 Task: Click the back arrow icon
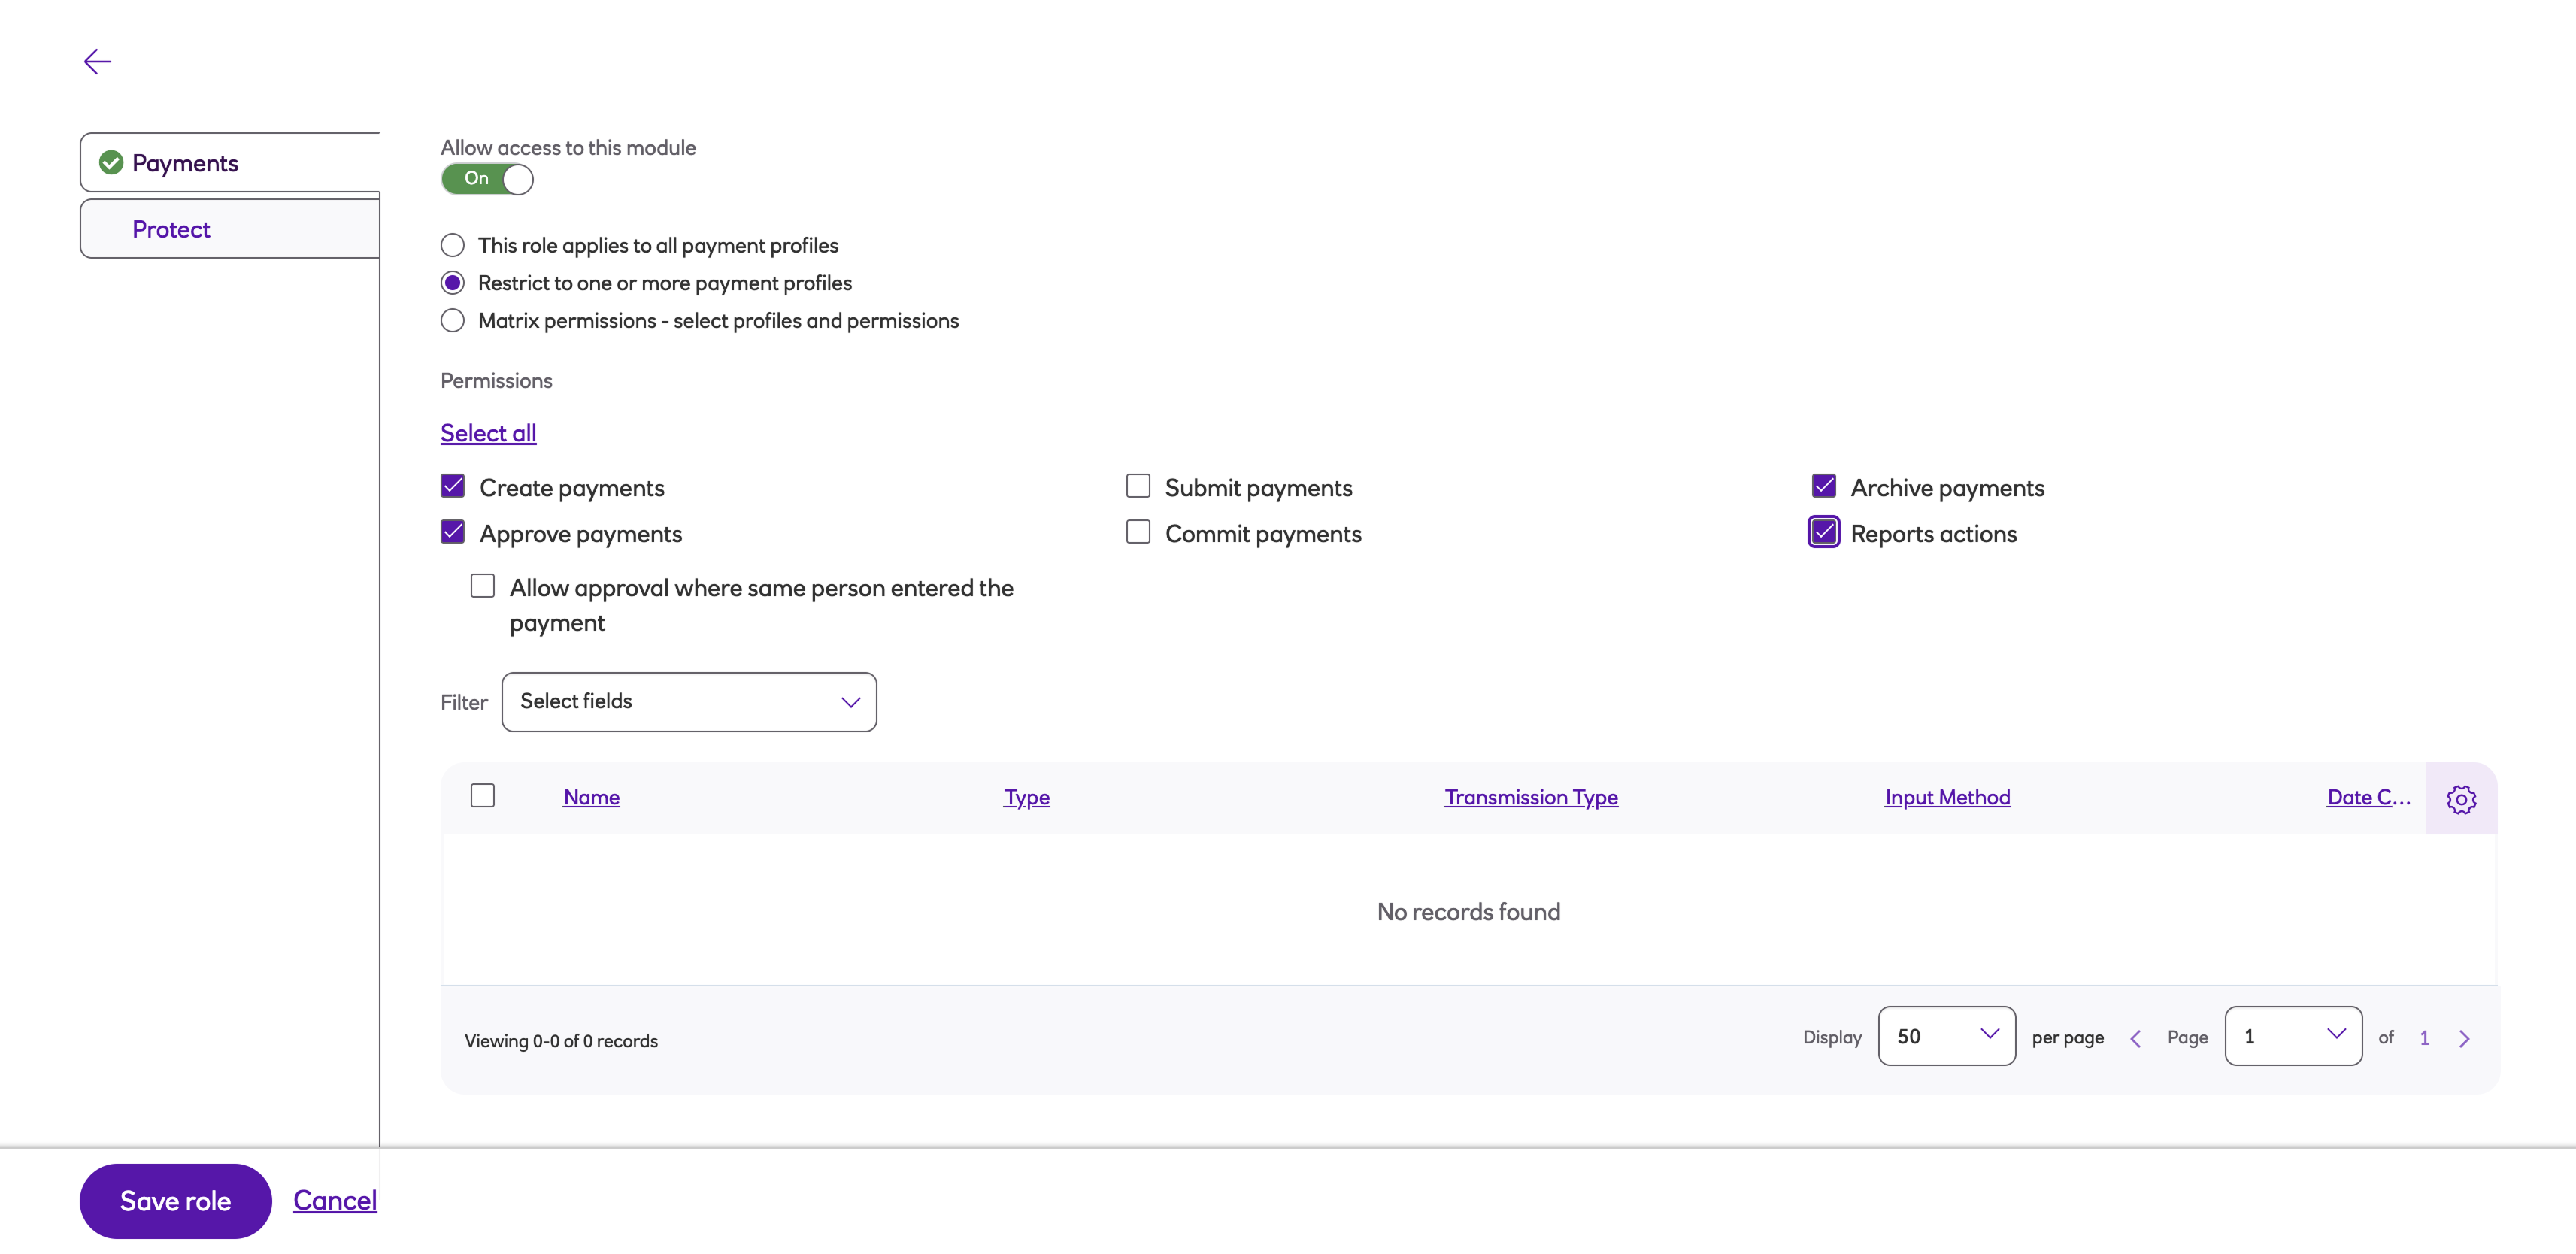click(x=97, y=62)
